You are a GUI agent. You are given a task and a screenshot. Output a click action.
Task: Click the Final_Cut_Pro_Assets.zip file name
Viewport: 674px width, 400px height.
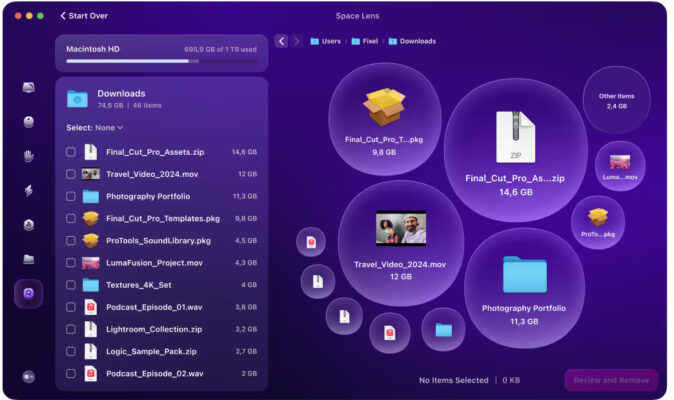[155, 152]
